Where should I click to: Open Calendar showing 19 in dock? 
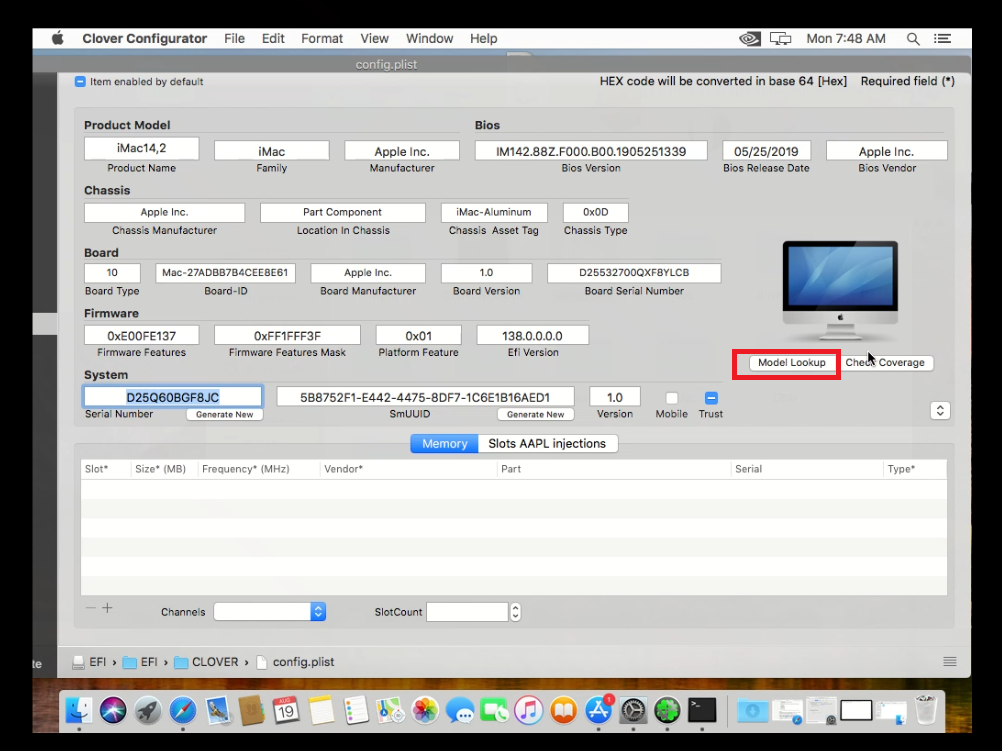(286, 710)
